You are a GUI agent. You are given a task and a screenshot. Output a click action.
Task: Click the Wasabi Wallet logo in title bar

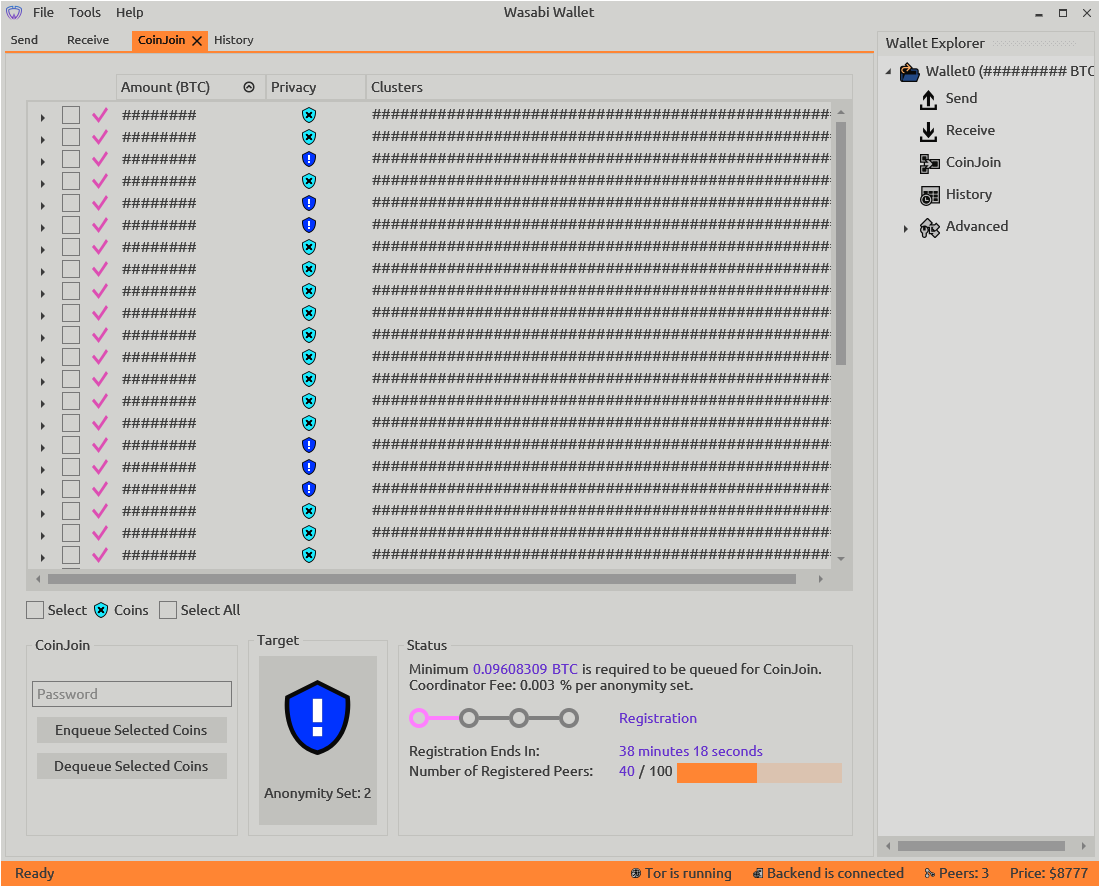(14, 13)
